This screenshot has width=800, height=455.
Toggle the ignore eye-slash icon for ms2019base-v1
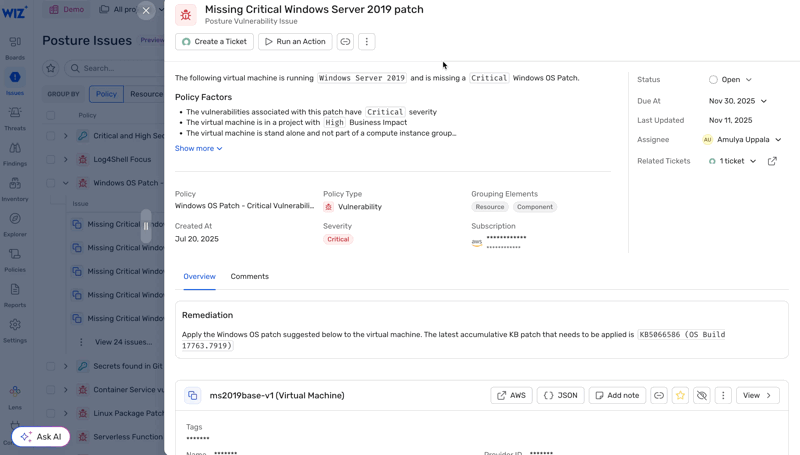[702, 396]
